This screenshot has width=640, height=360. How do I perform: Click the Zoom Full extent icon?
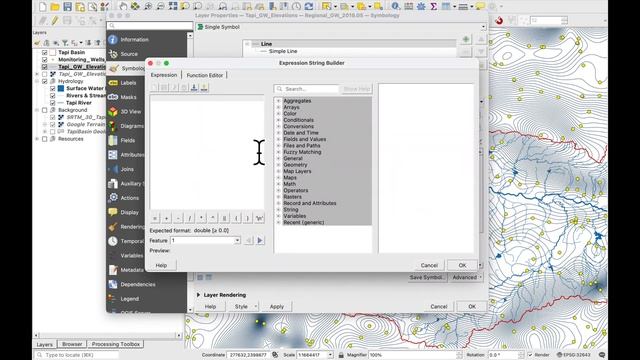pos(173,6)
